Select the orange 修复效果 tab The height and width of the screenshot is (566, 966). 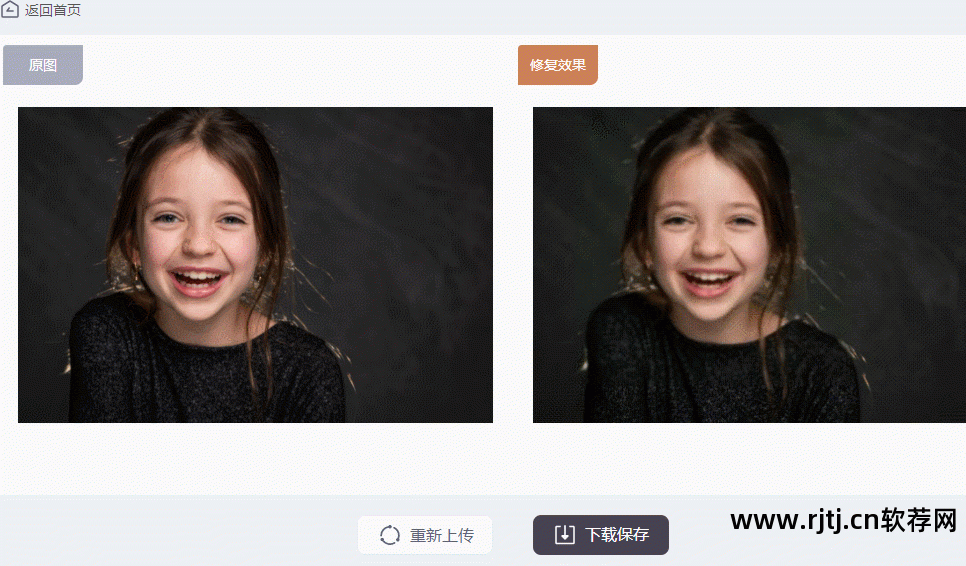558,65
